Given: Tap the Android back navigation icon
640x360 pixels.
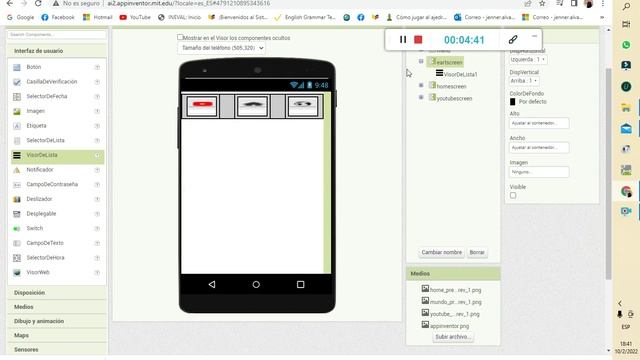Looking at the screenshot, I should [212, 284].
